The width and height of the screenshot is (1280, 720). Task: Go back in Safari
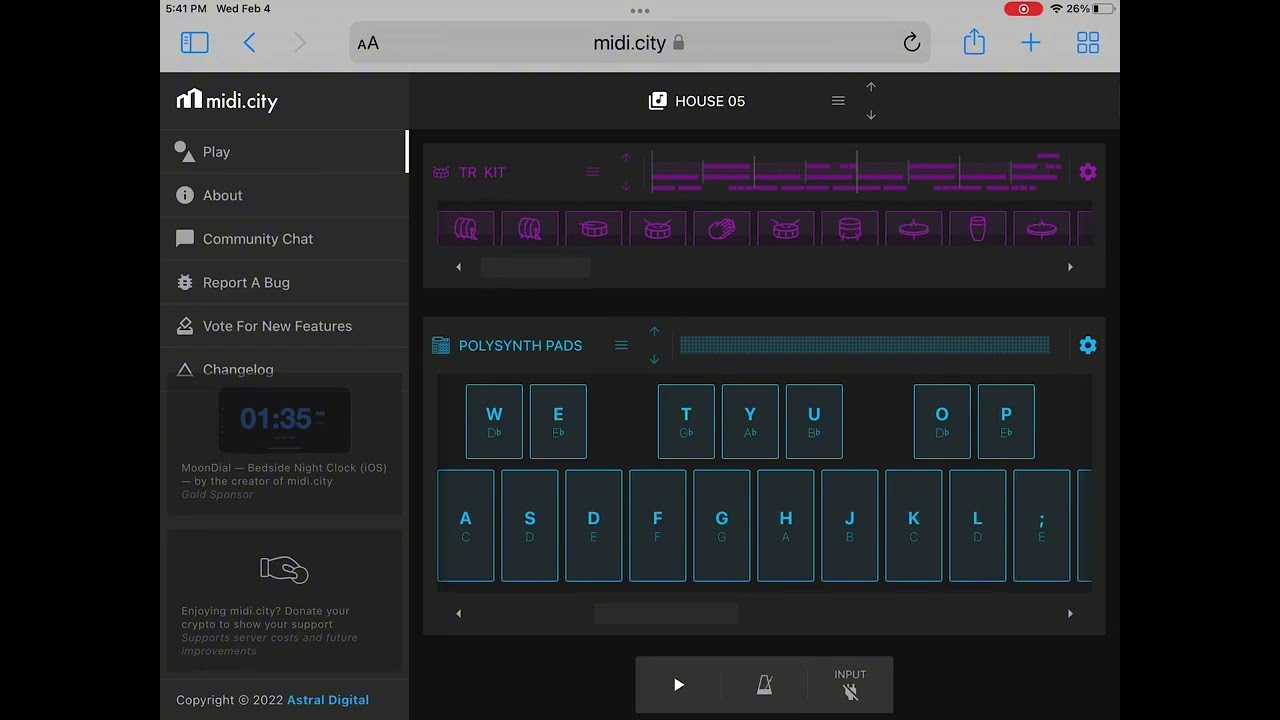(x=250, y=43)
